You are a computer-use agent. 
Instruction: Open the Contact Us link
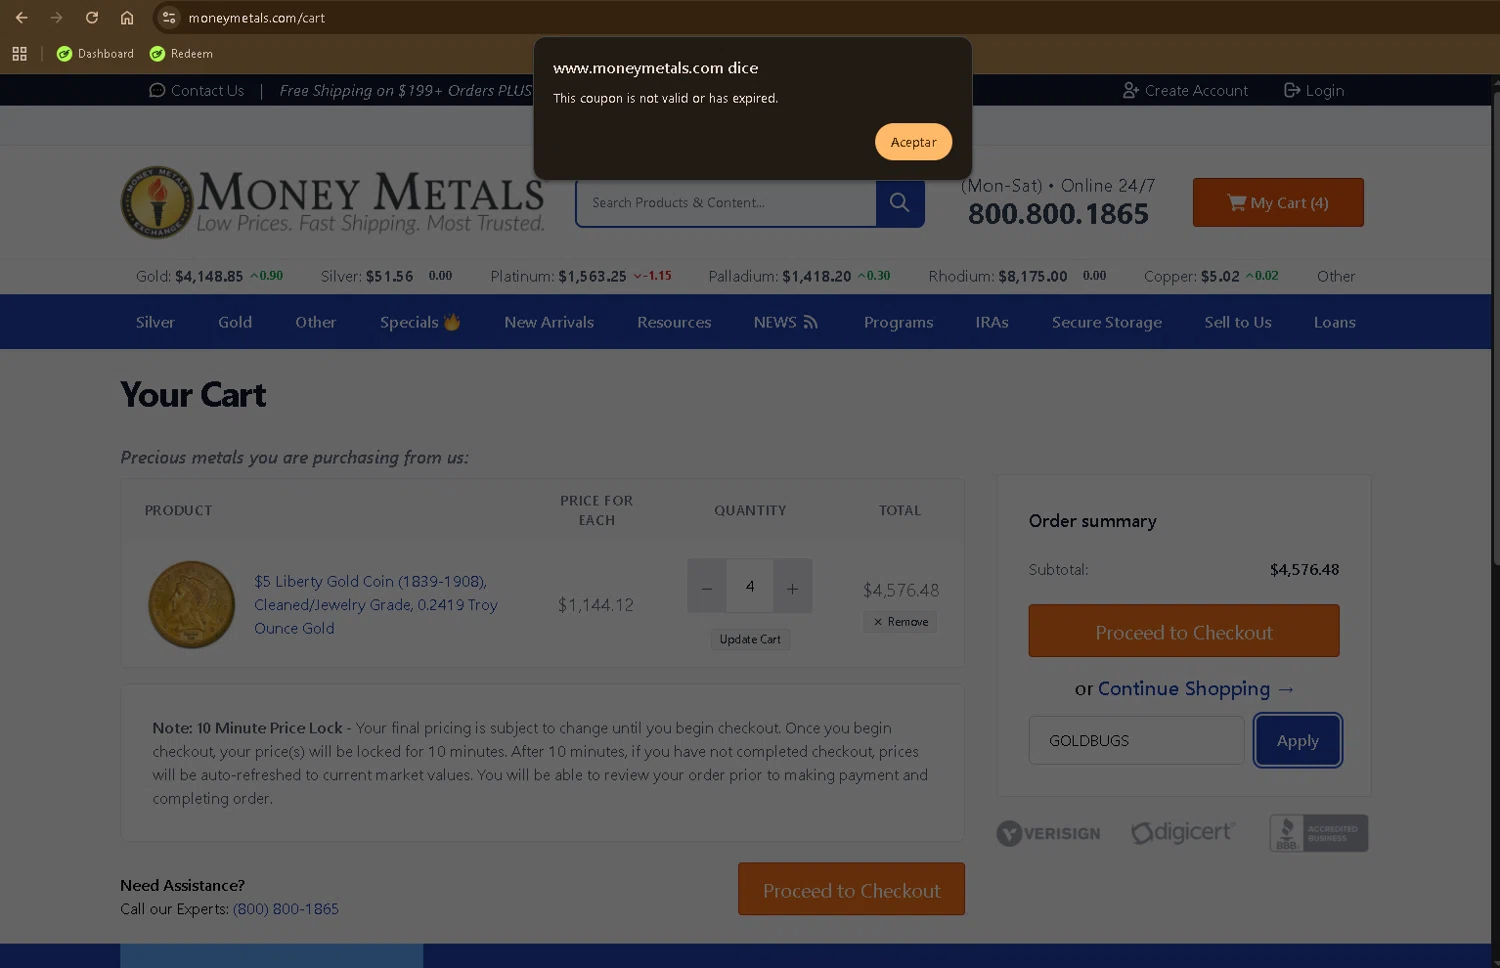pos(196,90)
